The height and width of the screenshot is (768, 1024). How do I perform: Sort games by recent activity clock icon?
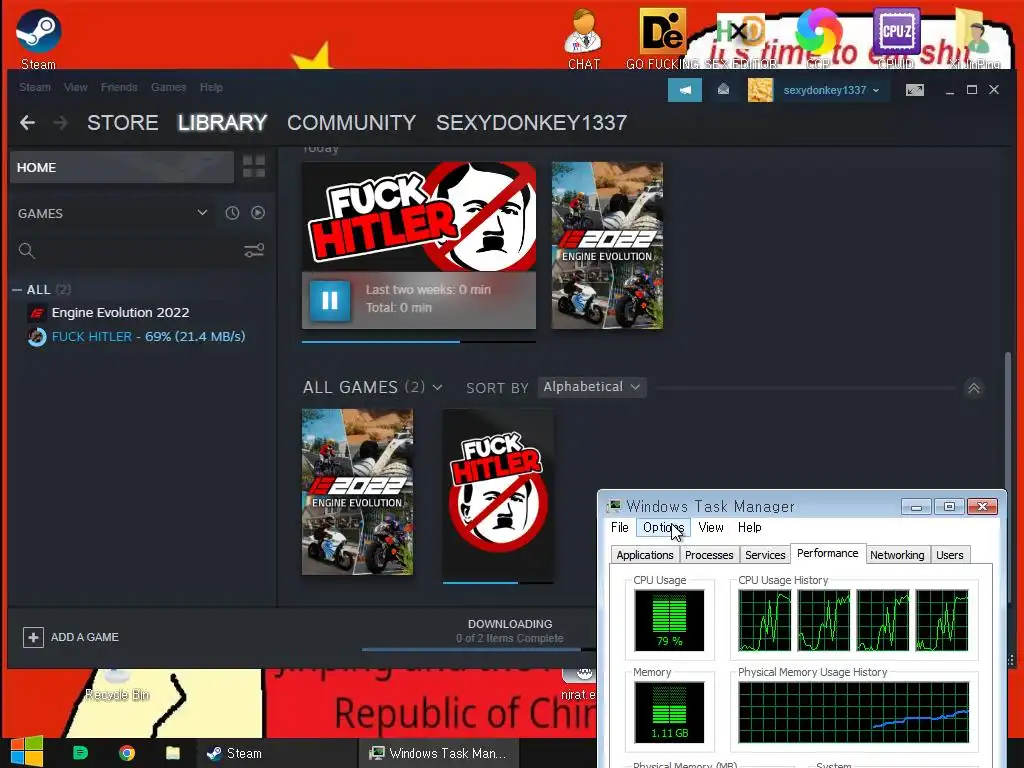pyautogui.click(x=232, y=213)
